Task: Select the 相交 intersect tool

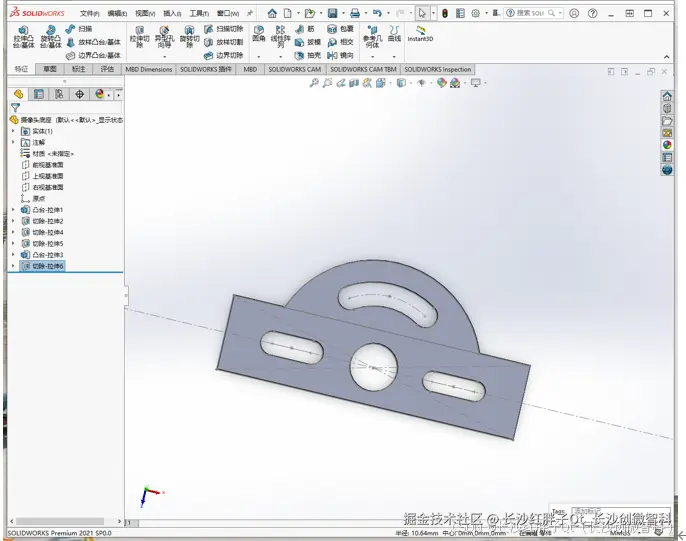Action: [x=340, y=42]
